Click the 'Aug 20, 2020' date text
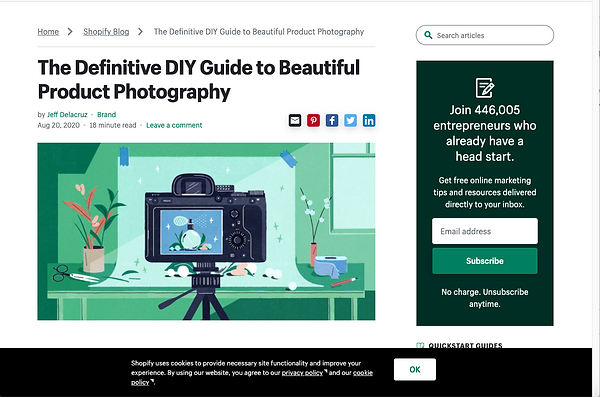 [59, 125]
